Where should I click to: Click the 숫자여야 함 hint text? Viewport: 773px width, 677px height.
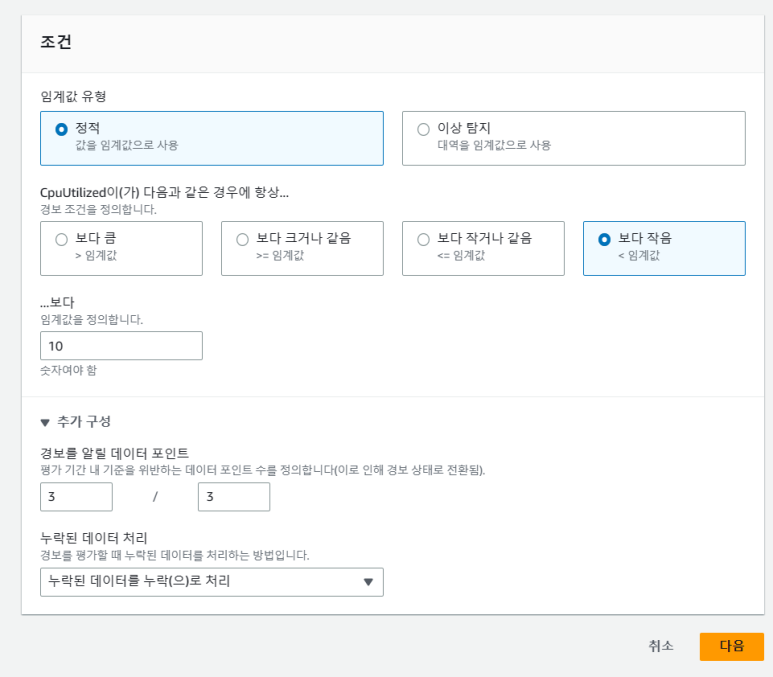69,370
